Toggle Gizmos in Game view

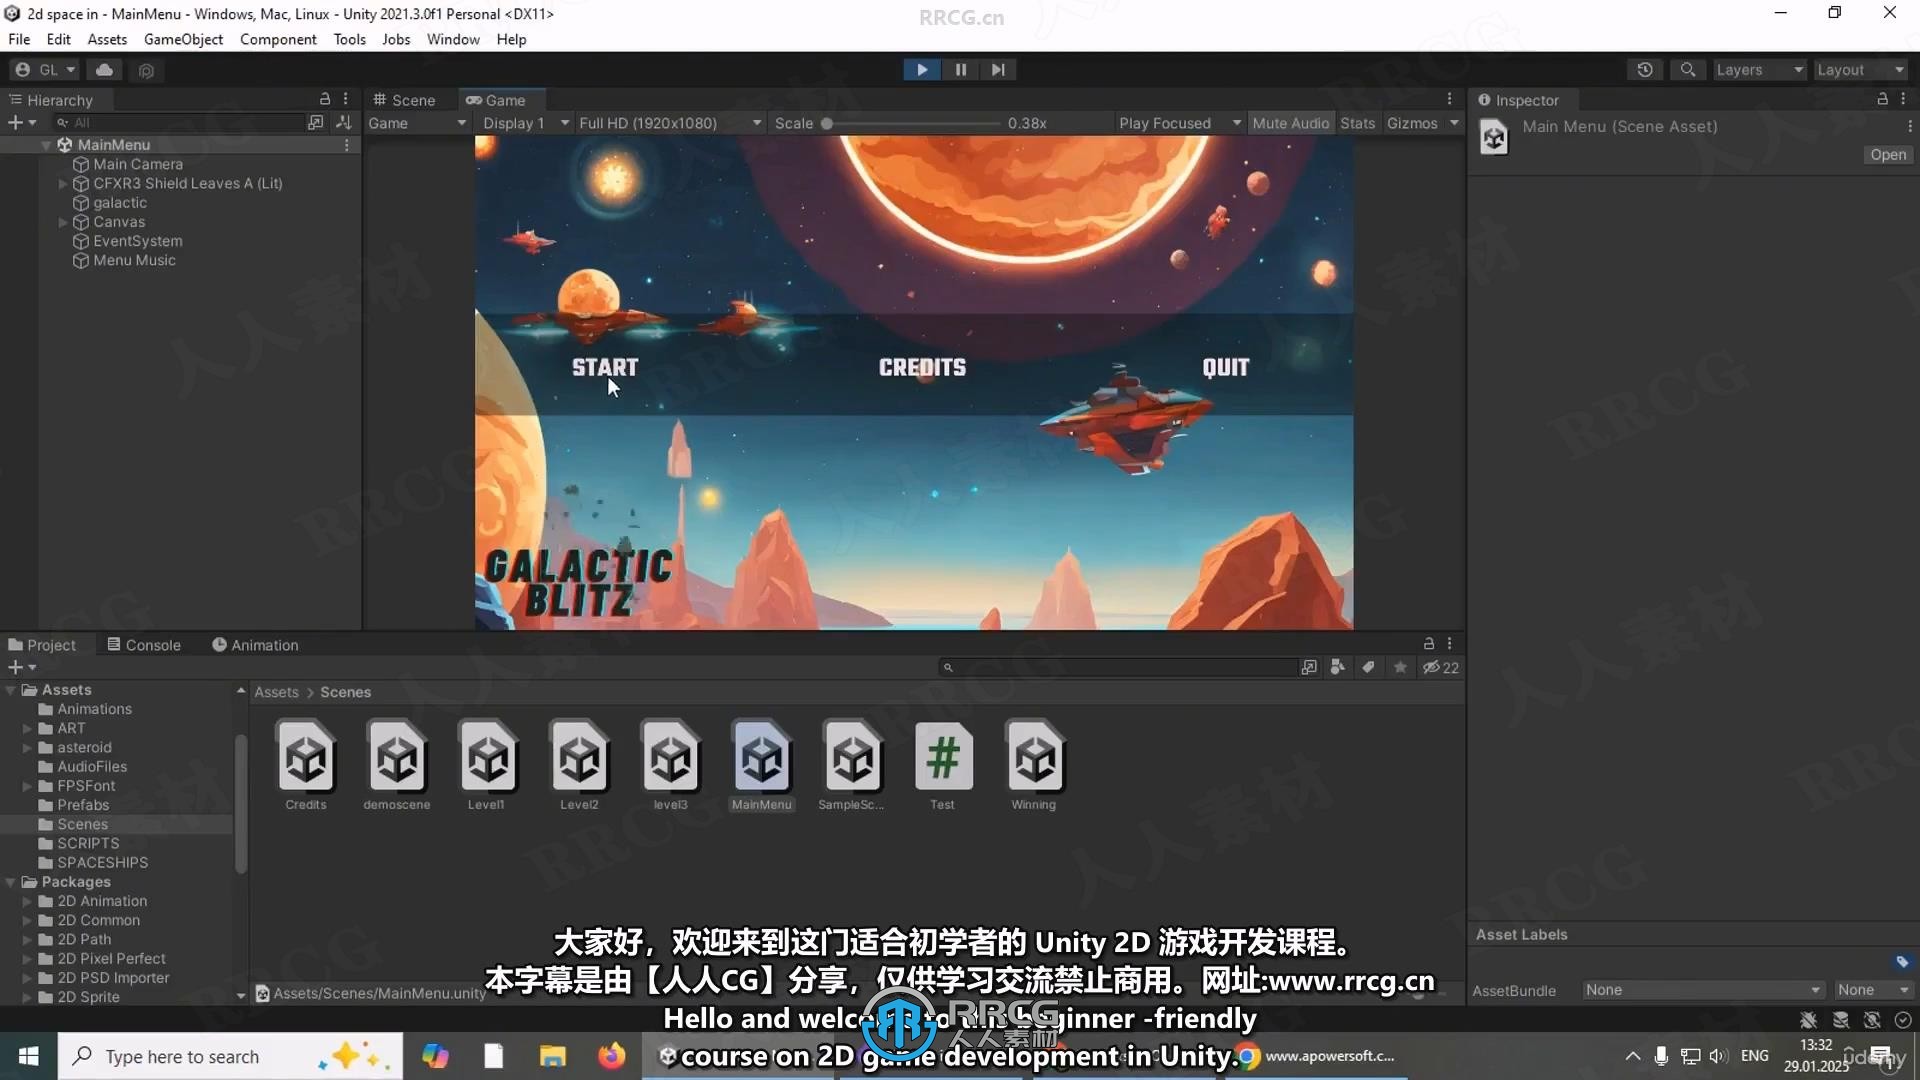1412,123
